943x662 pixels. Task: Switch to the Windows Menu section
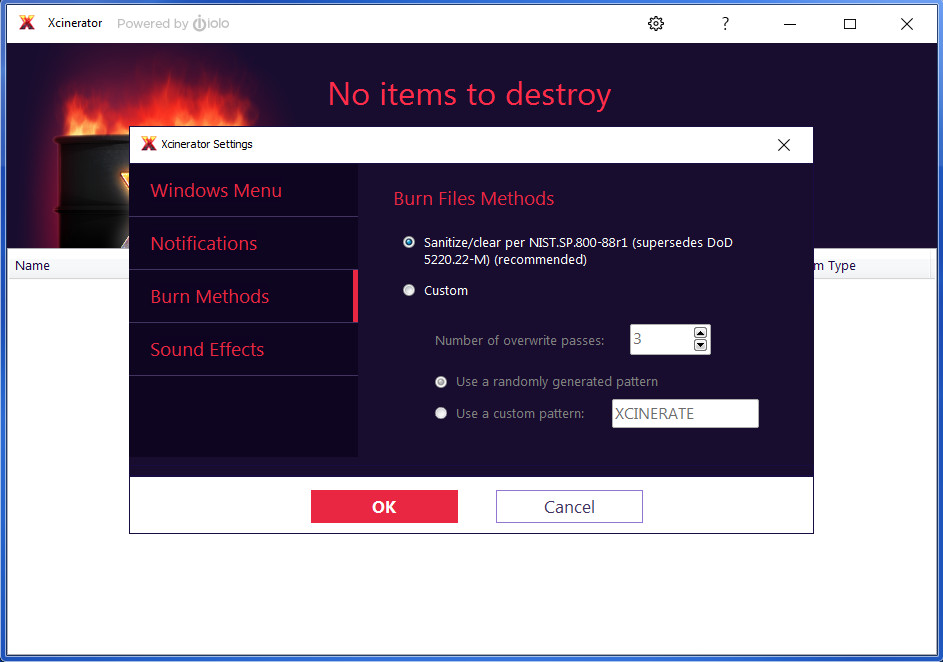point(216,190)
